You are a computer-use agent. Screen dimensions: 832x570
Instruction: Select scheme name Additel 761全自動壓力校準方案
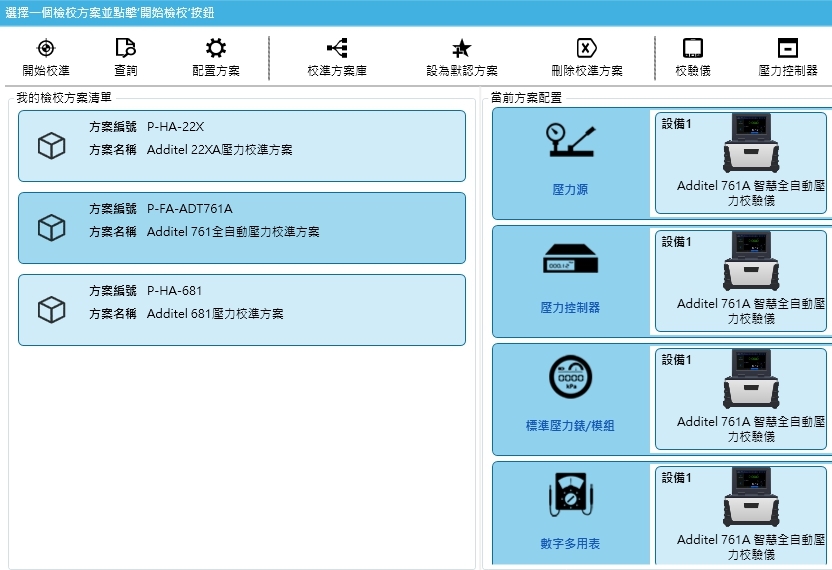[x=233, y=231]
